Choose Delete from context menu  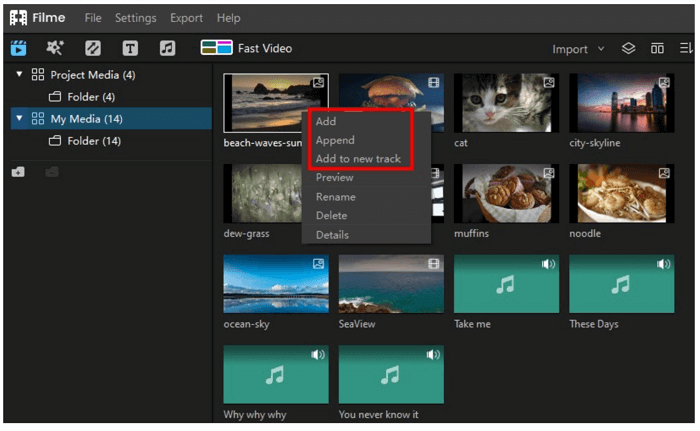tap(331, 215)
